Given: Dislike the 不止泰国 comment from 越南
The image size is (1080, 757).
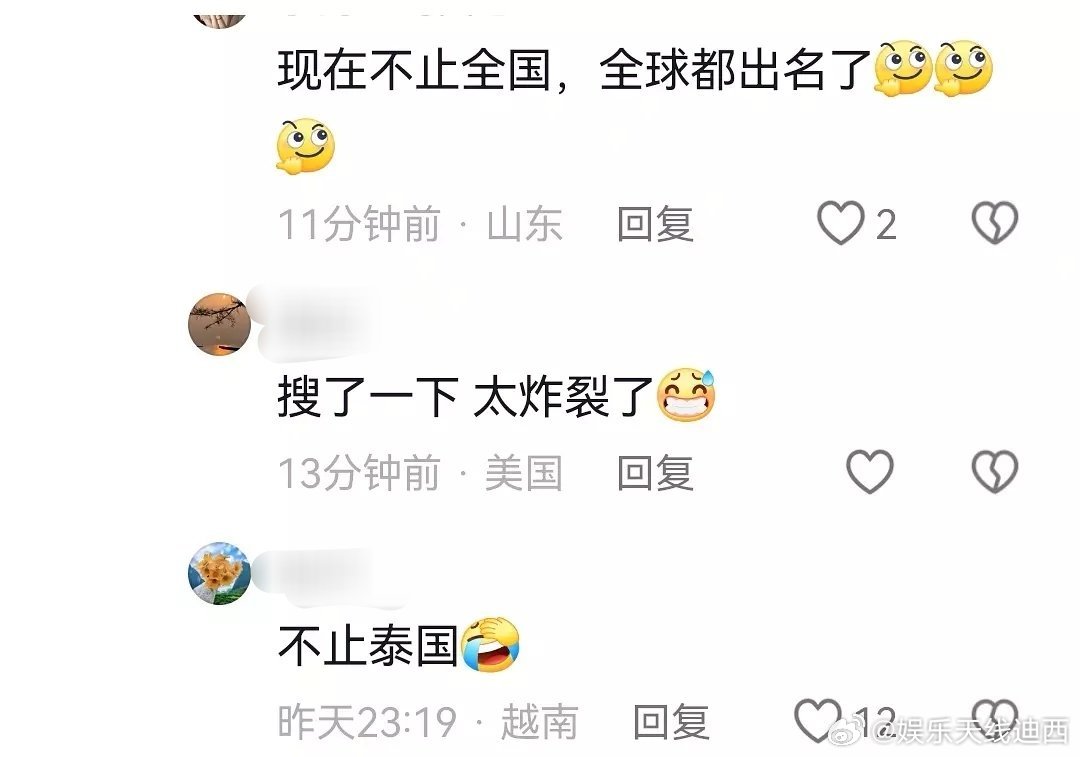Looking at the screenshot, I should click(x=995, y=720).
